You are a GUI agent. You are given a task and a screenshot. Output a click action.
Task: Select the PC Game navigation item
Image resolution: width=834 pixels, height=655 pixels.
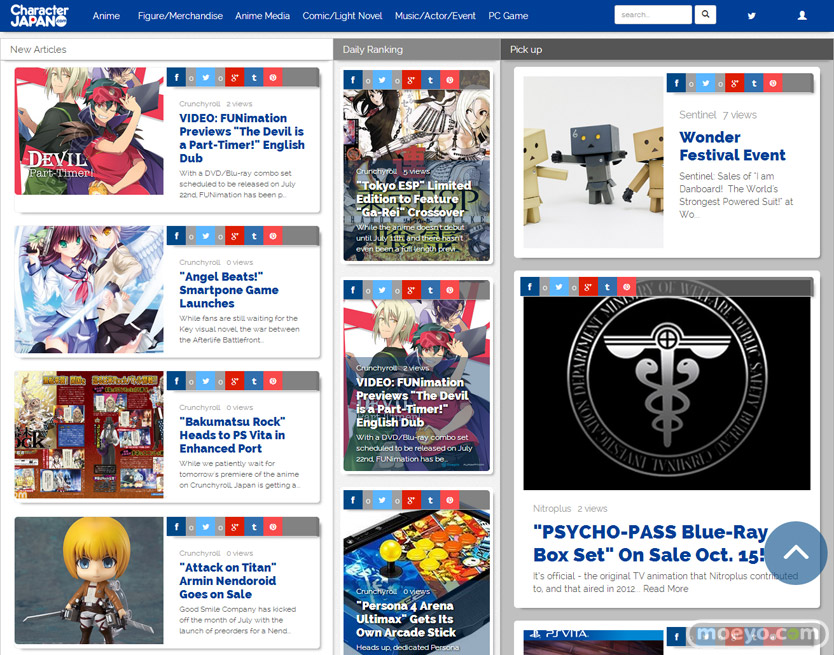click(x=508, y=16)
